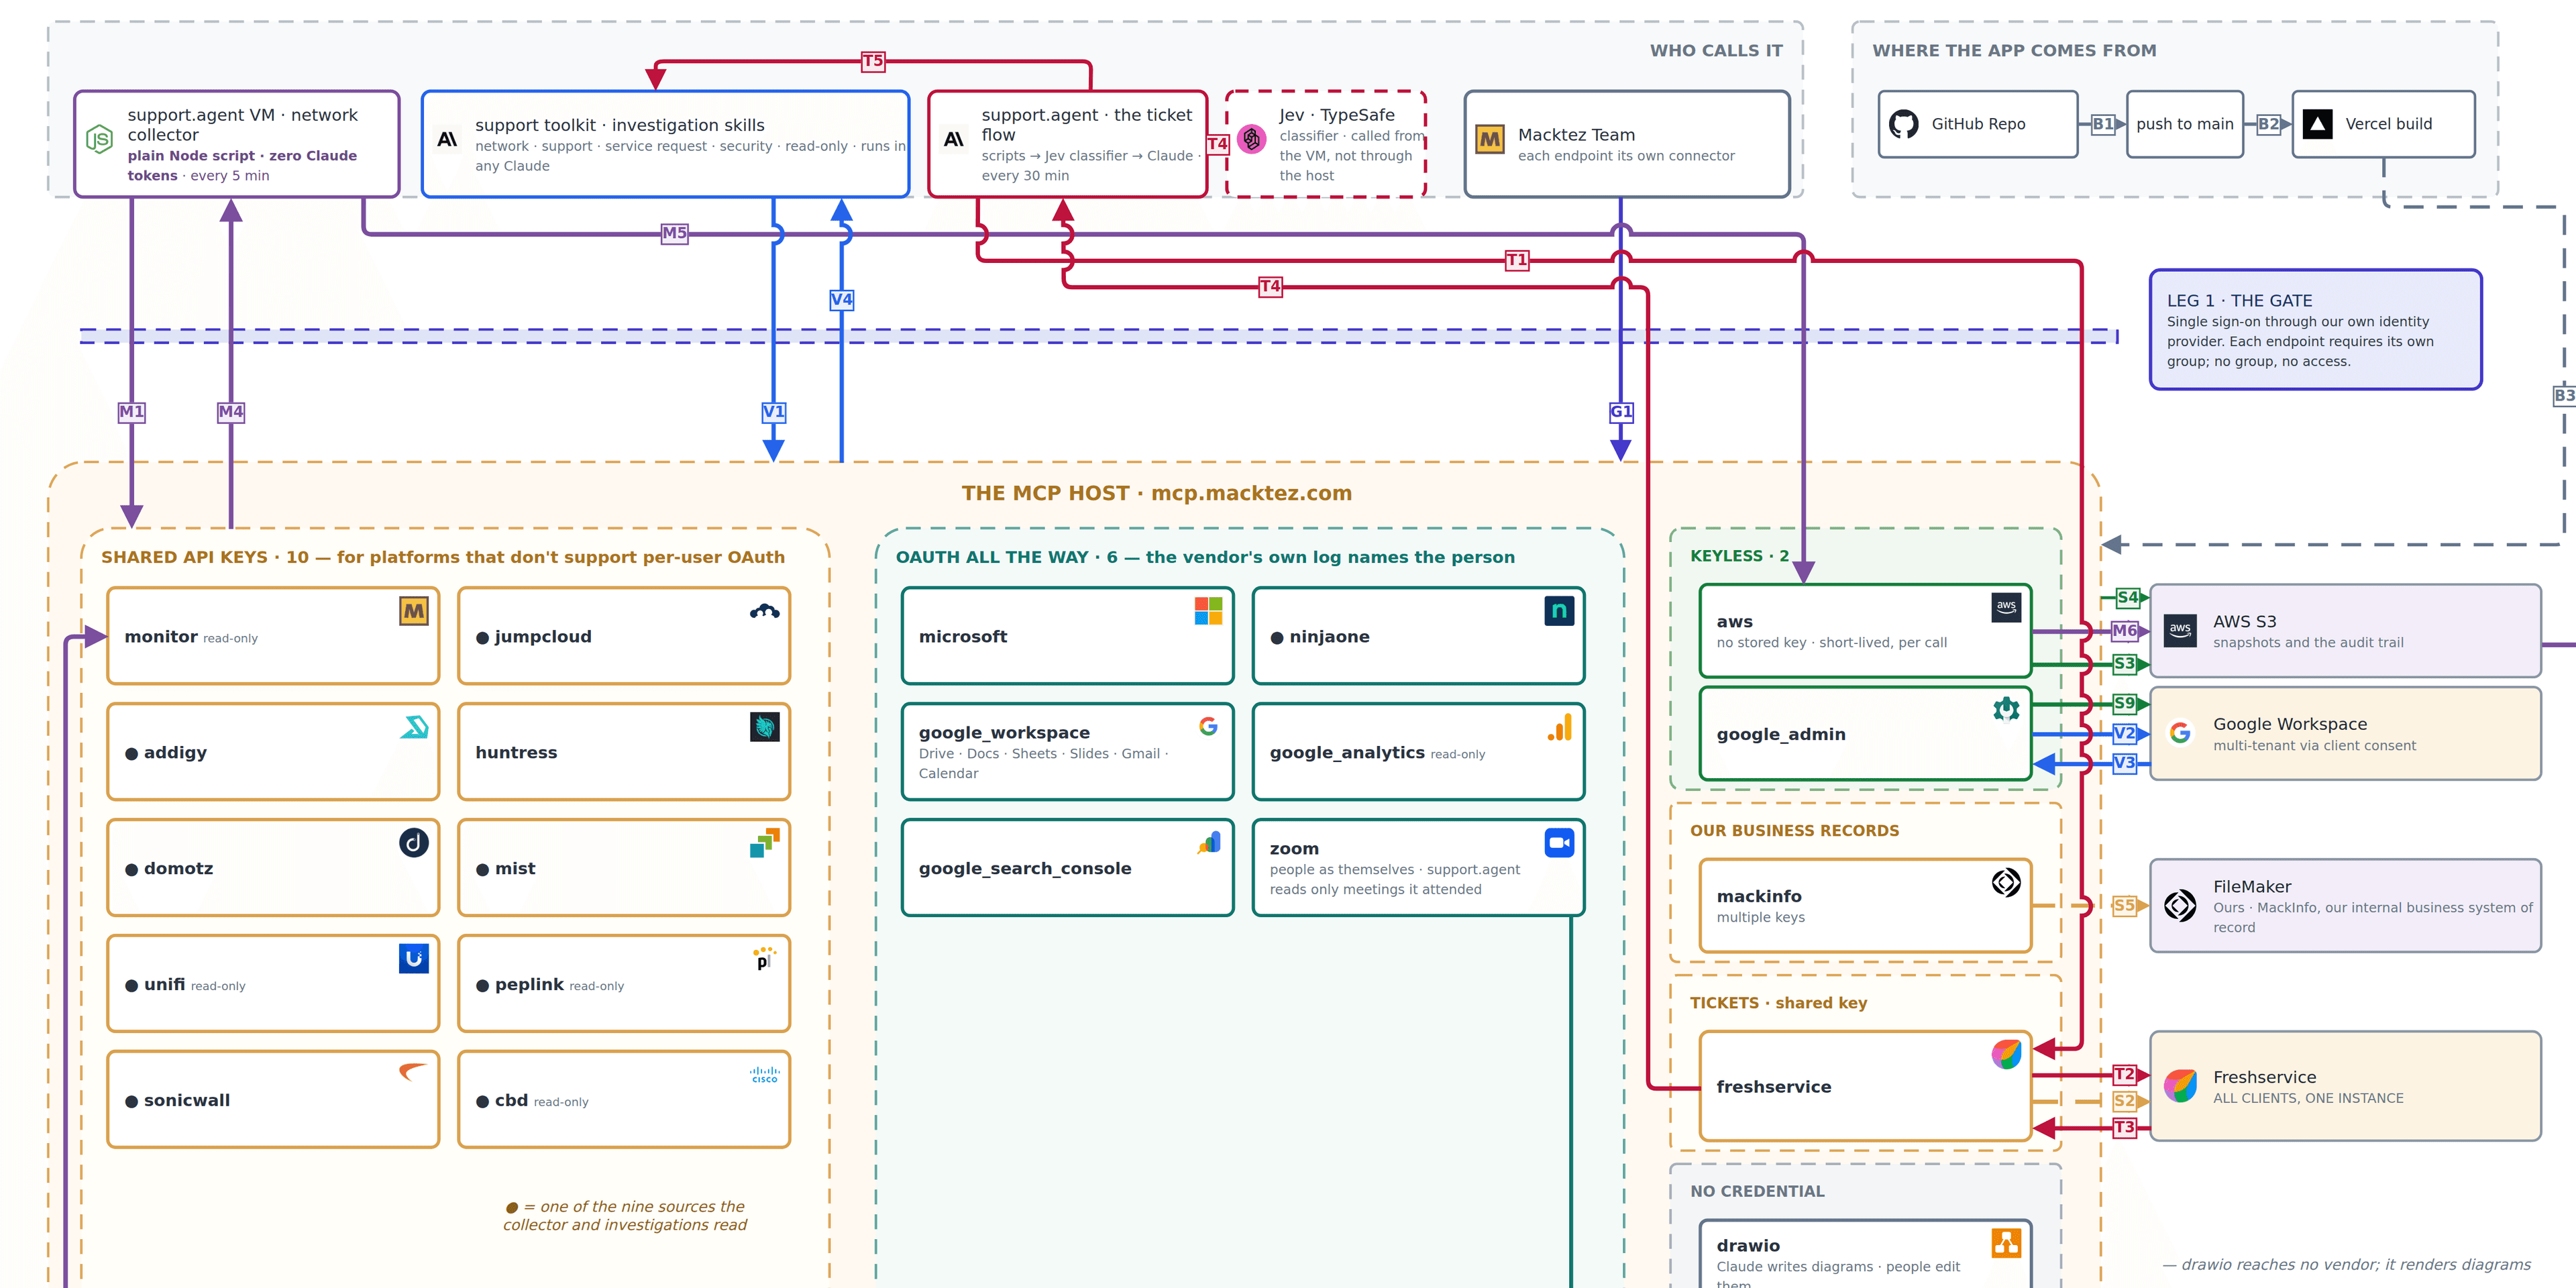
Task: Click the Freshservice icon in freshservice card
Action: [x=2006, y=1054]
